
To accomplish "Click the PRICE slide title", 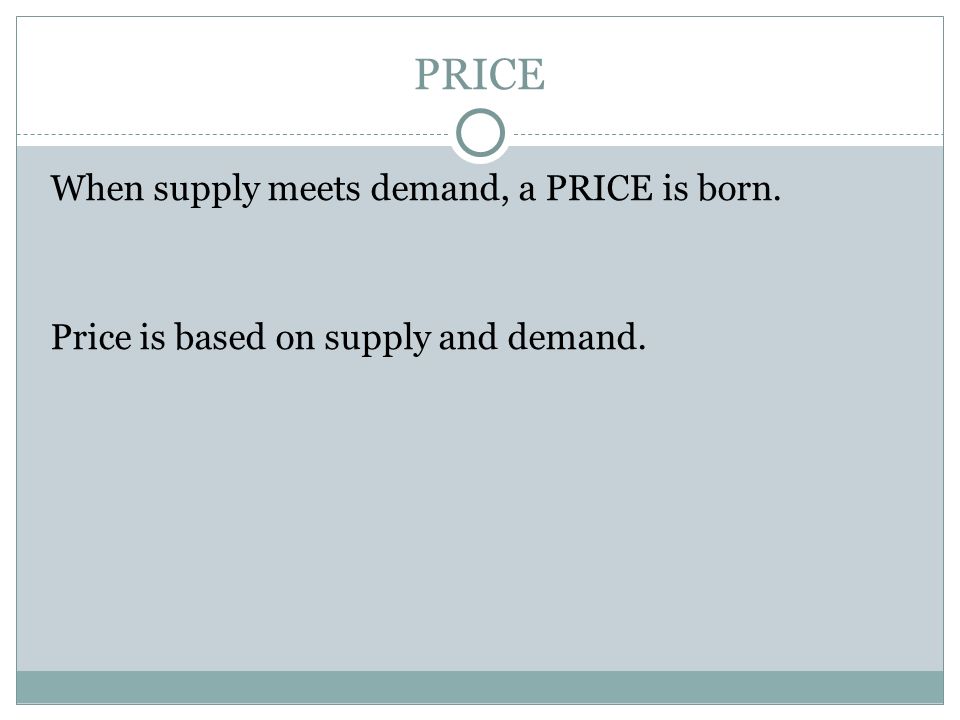I will click(479, 75).
